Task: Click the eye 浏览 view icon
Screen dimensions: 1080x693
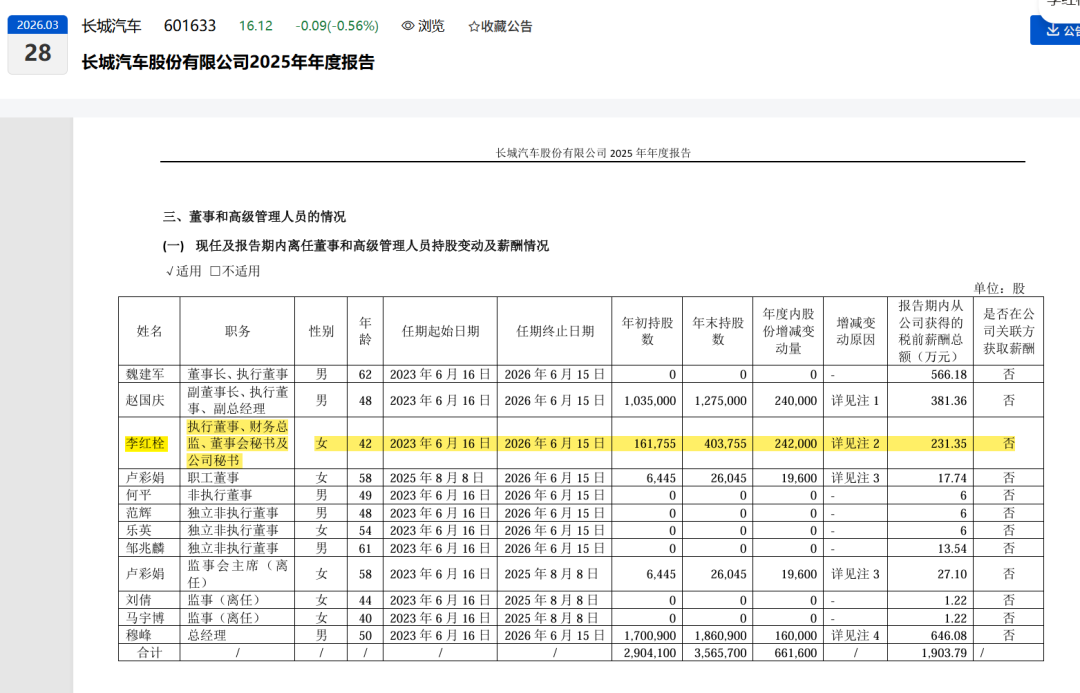Action: click(408, 26)
